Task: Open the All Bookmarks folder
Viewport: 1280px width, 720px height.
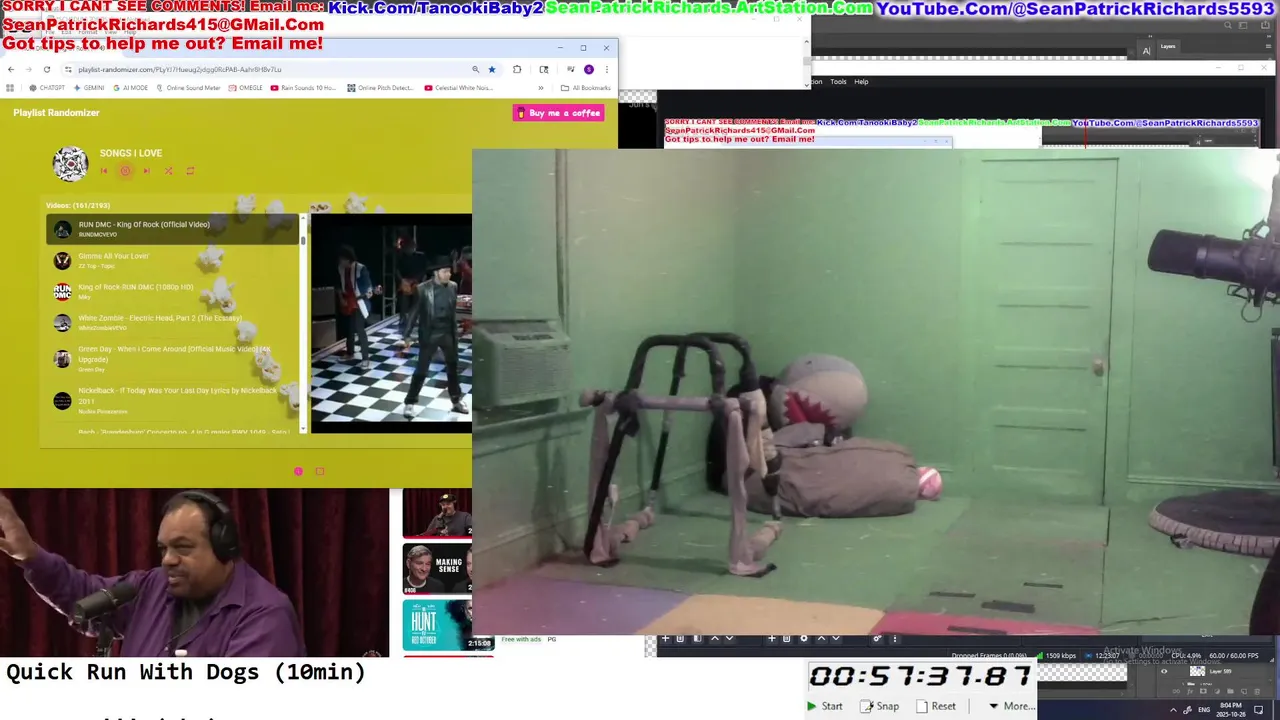Action: 586,88
